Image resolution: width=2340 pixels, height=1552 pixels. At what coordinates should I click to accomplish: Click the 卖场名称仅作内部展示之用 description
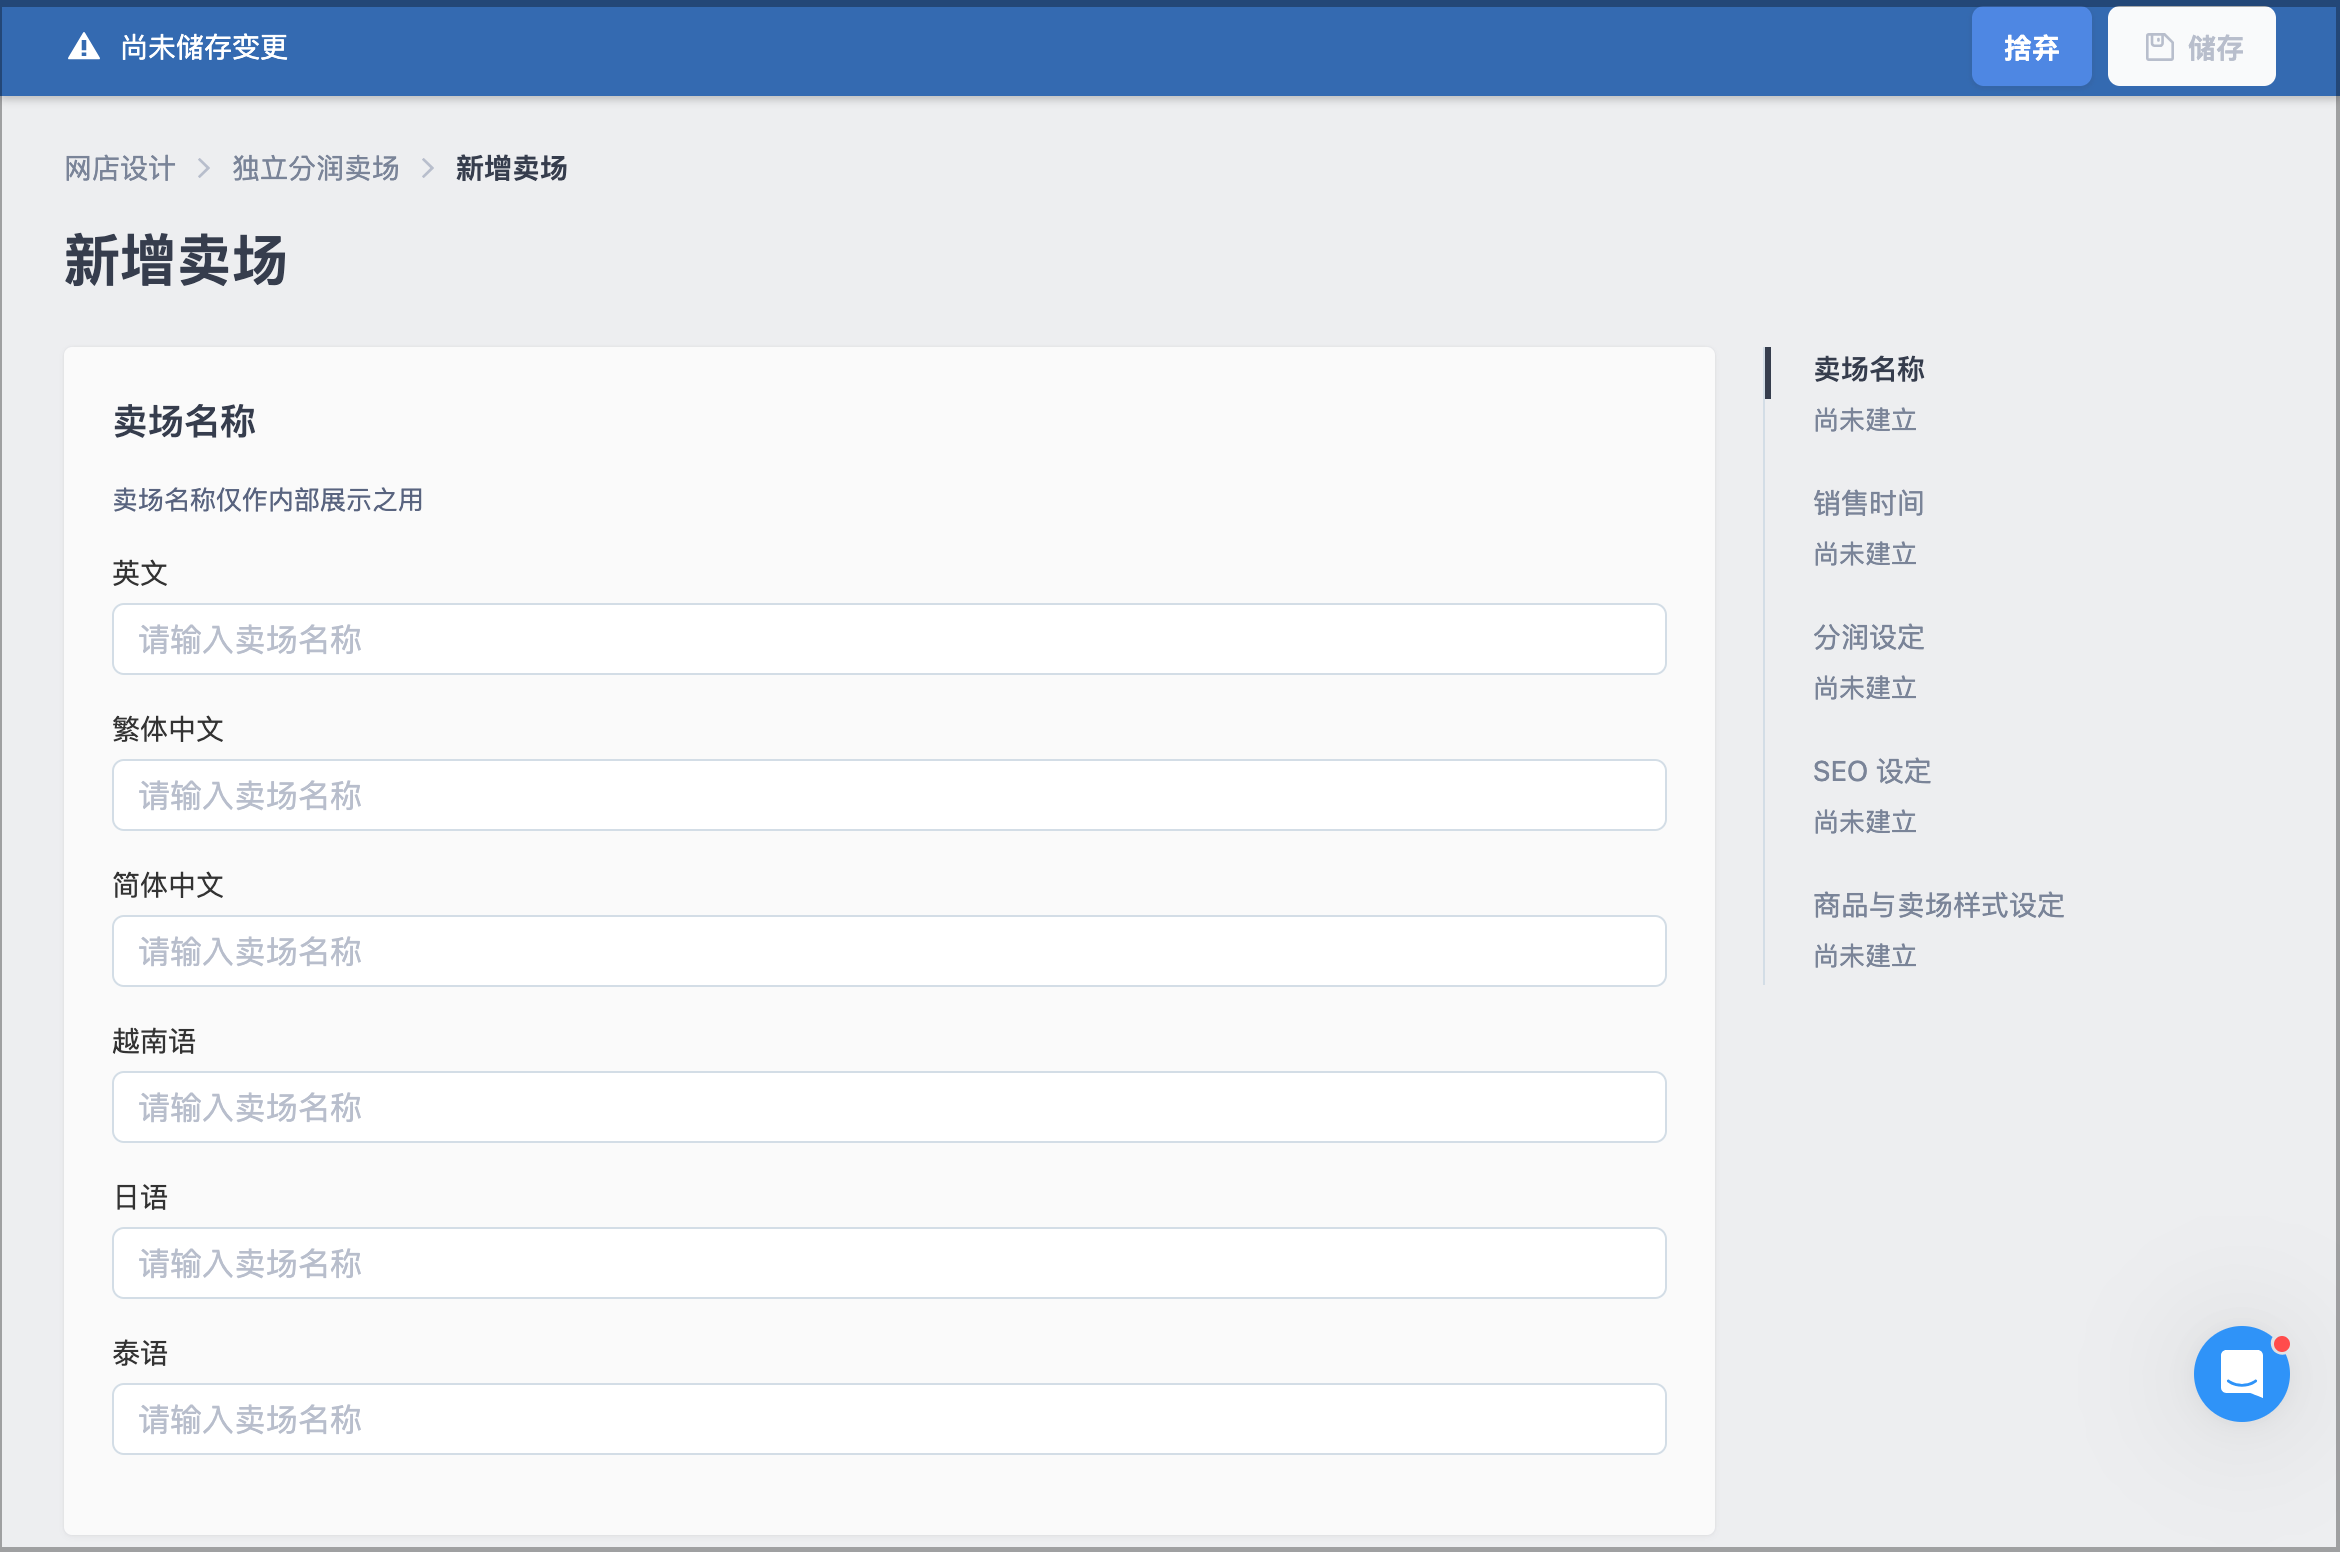(268, 500)
